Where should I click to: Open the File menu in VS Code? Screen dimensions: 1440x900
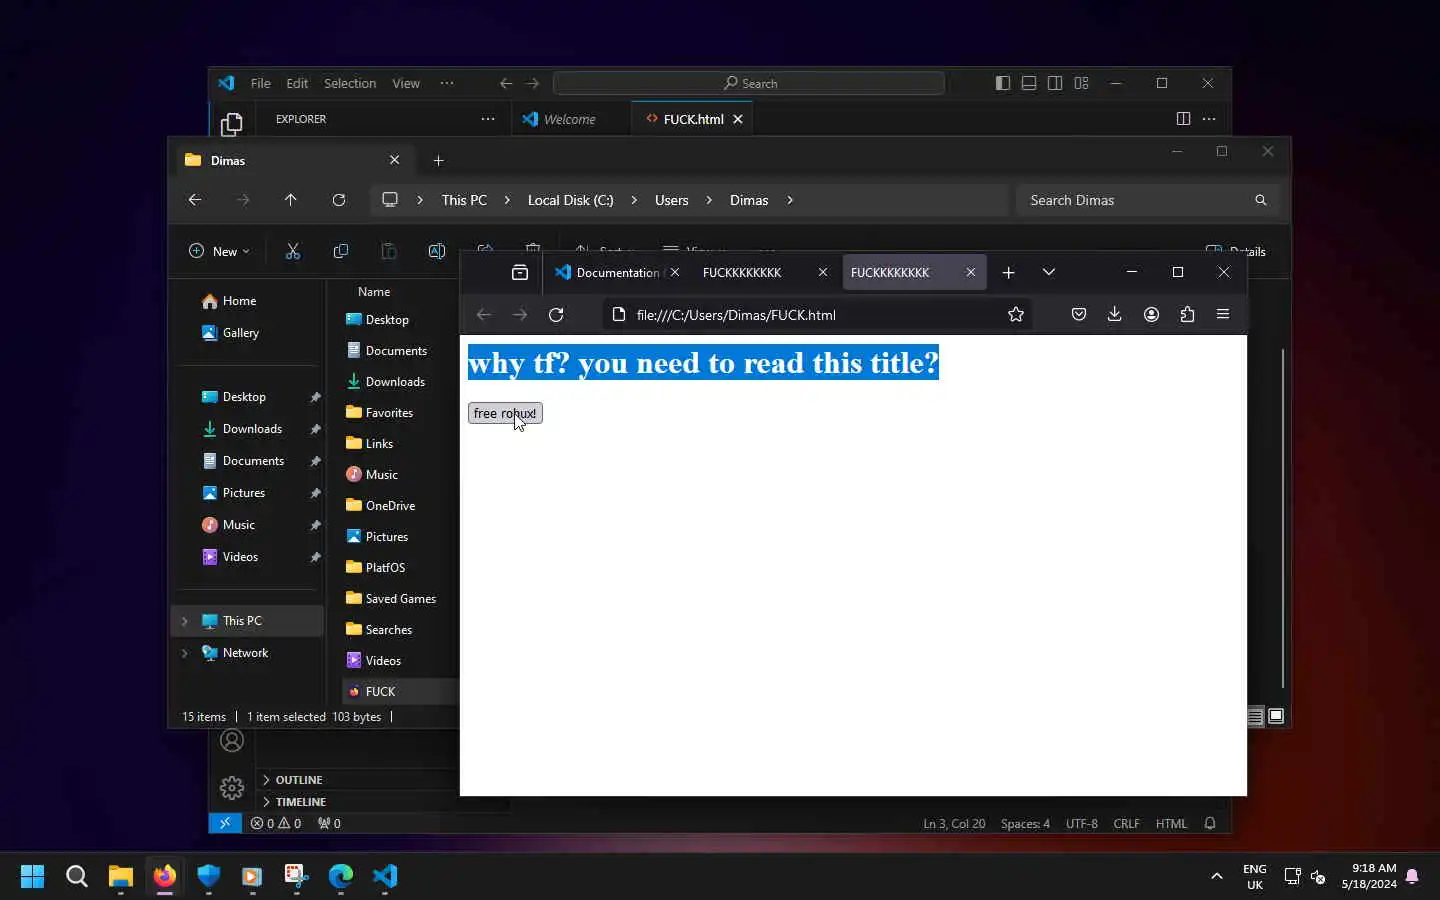click(x=260, y=83)
